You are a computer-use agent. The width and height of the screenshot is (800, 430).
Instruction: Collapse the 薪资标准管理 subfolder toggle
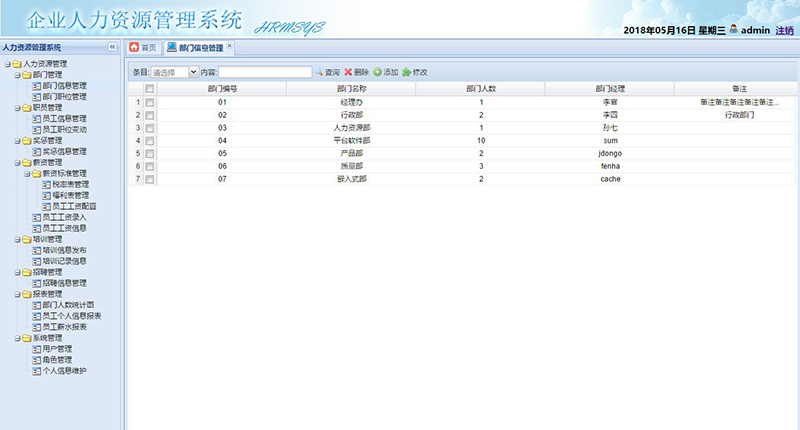pyautogui.click(x=27, y=174)
